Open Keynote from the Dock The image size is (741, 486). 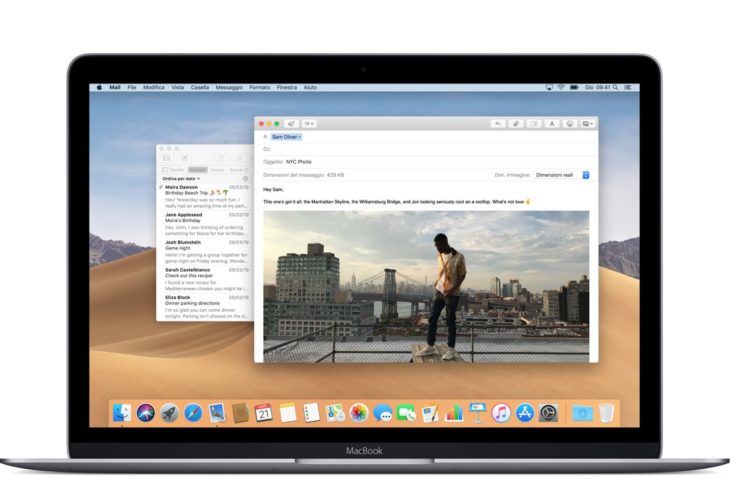click(477, 413)
